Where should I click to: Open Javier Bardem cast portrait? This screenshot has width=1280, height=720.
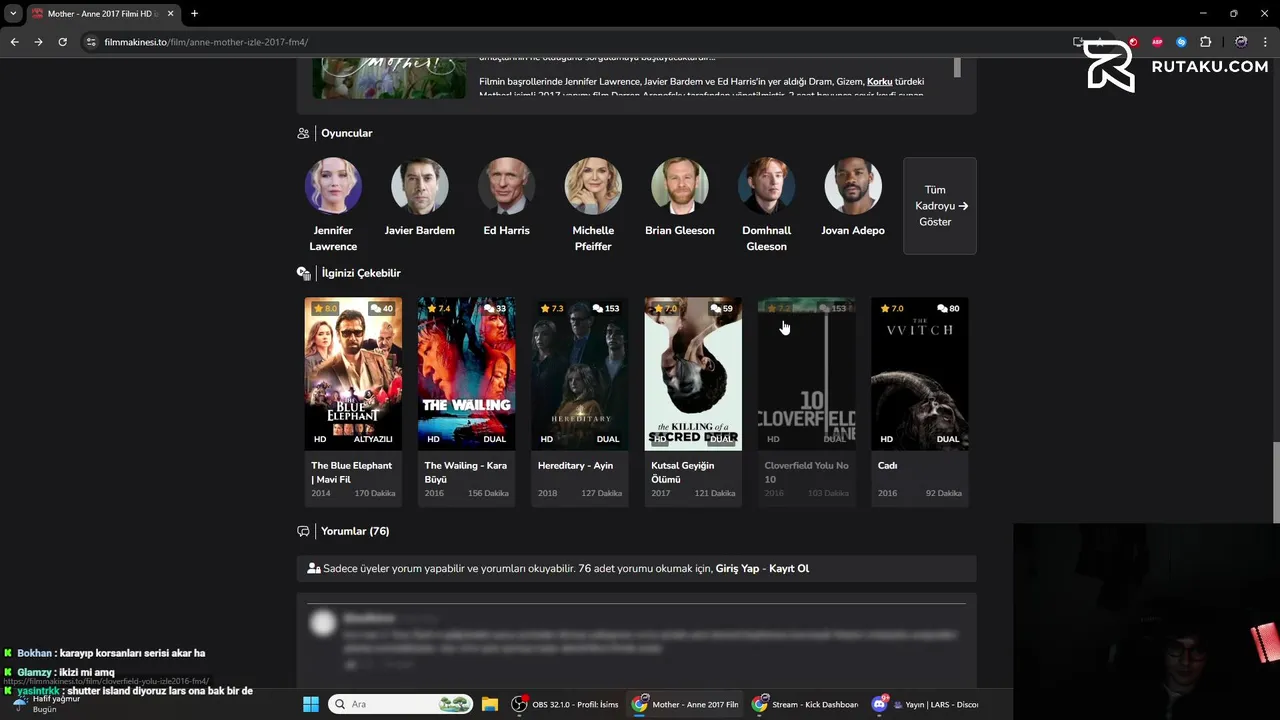[420, 186]
